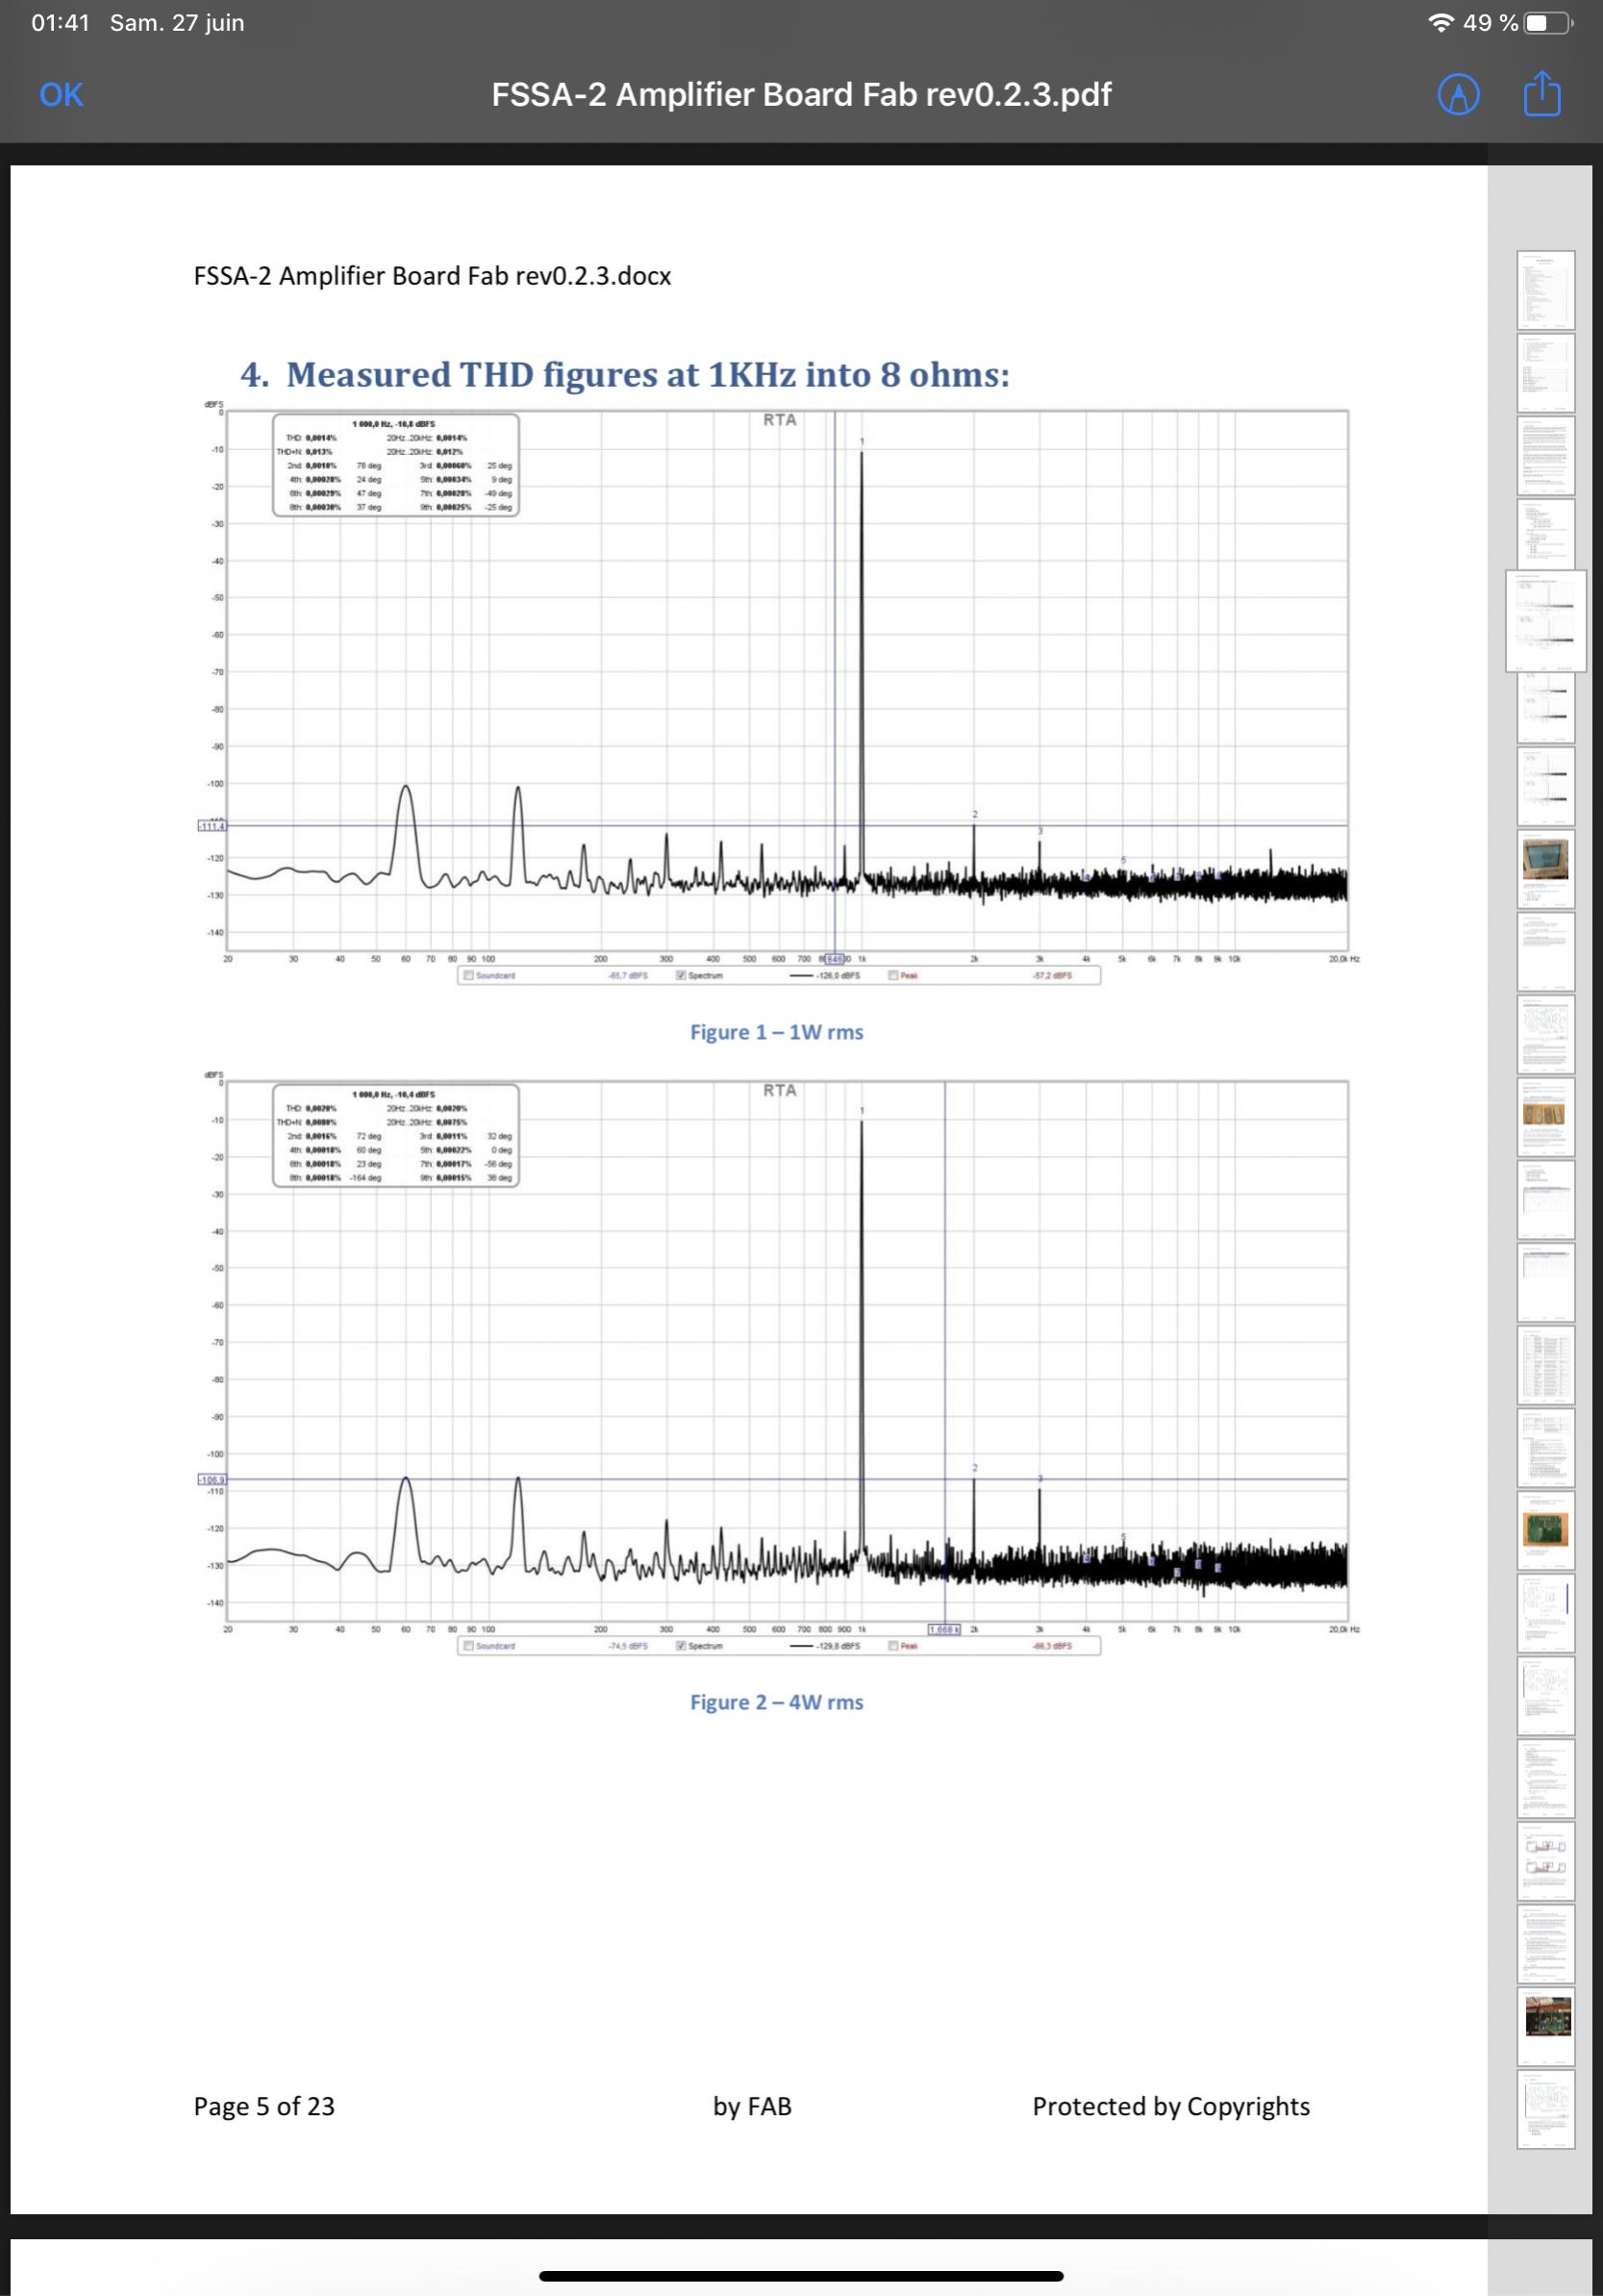Tap footer text 'Page 5 of 23'

click(x=264, y=2106)
